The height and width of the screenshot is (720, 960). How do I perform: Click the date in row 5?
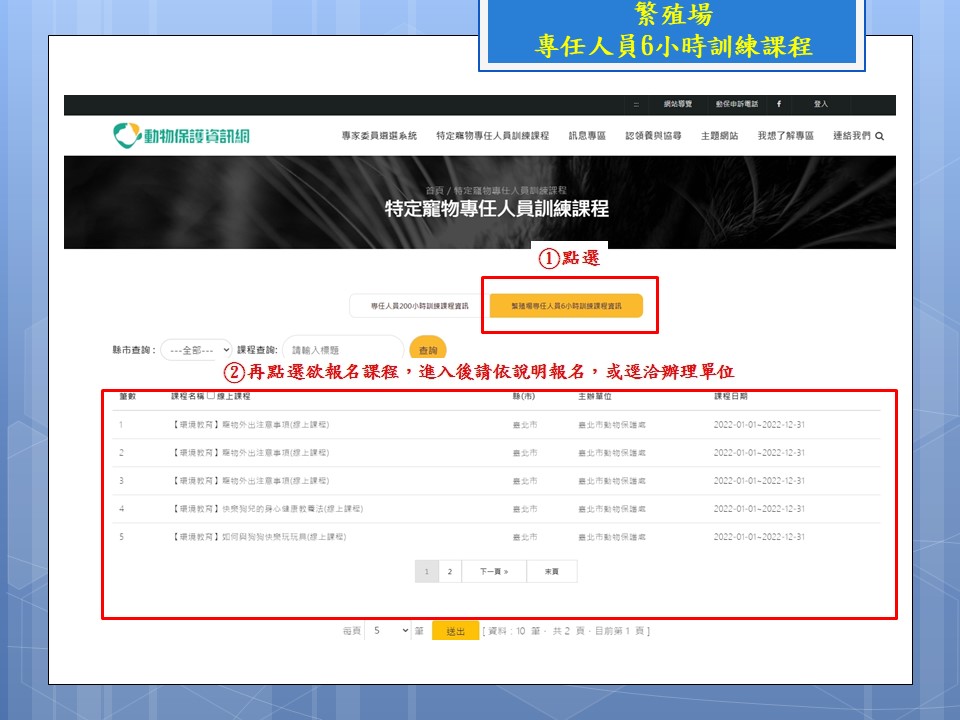tap(759, 537)
